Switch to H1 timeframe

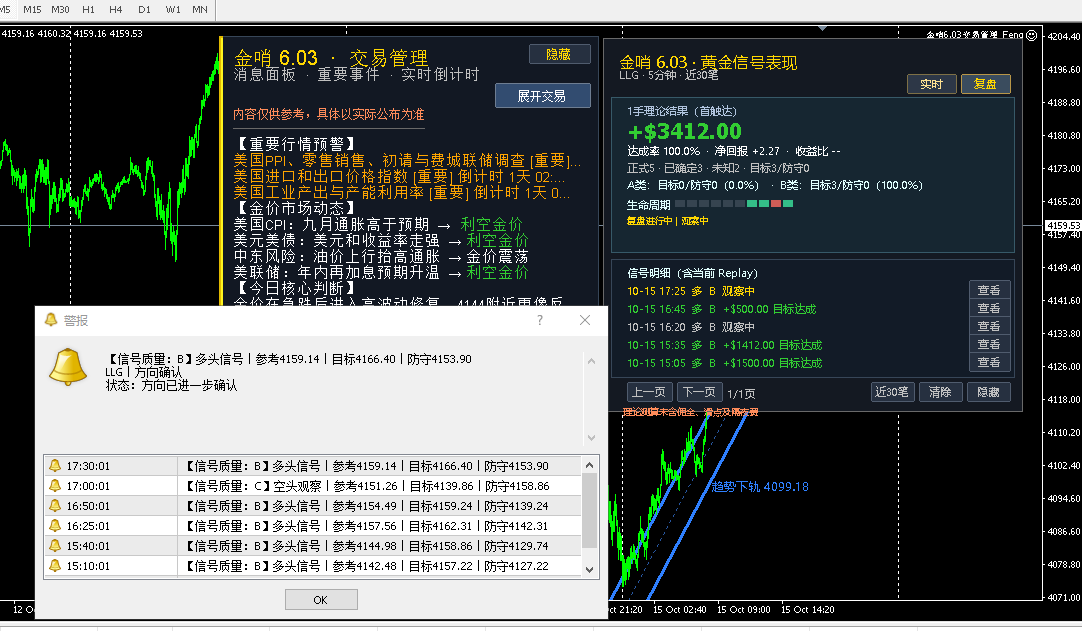[x=88, y=10]
